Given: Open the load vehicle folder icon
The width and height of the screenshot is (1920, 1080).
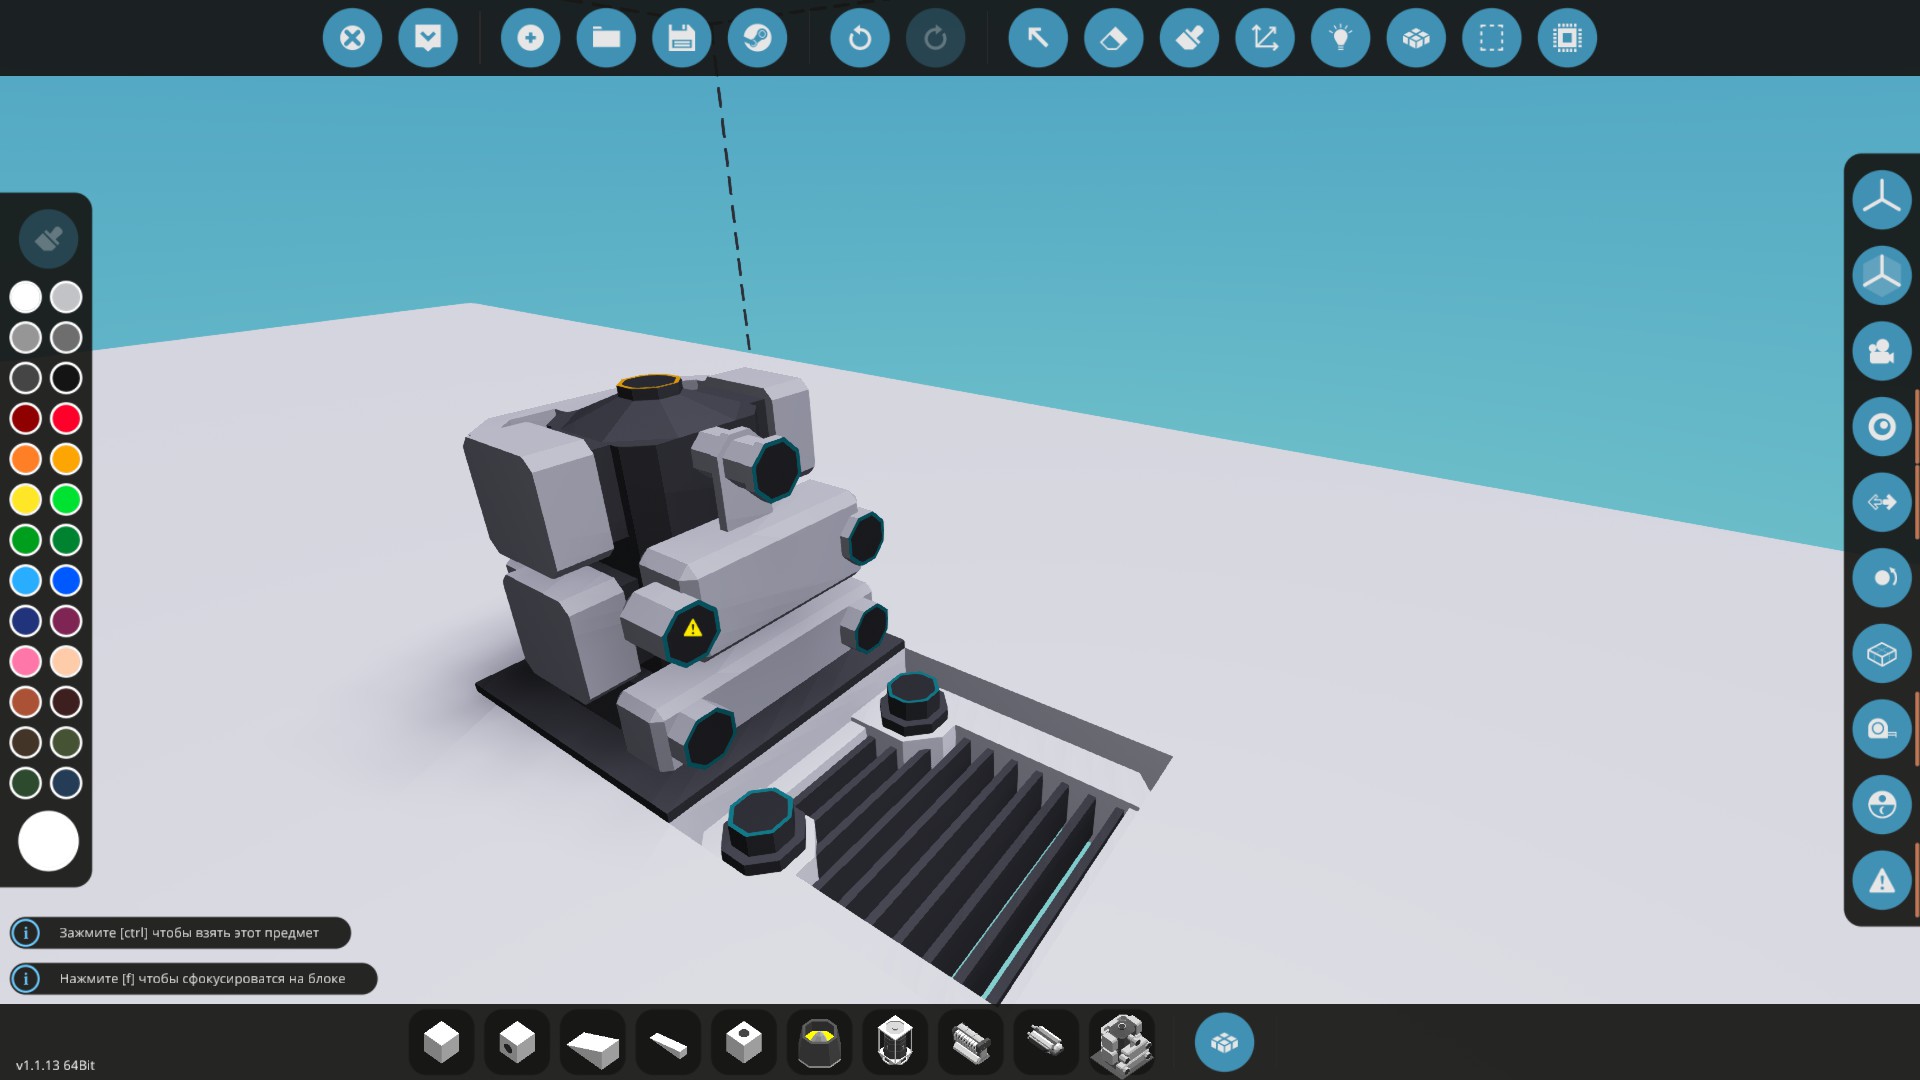Looking at the screenshot, I should pyautogui.click(x=606, y=38).
